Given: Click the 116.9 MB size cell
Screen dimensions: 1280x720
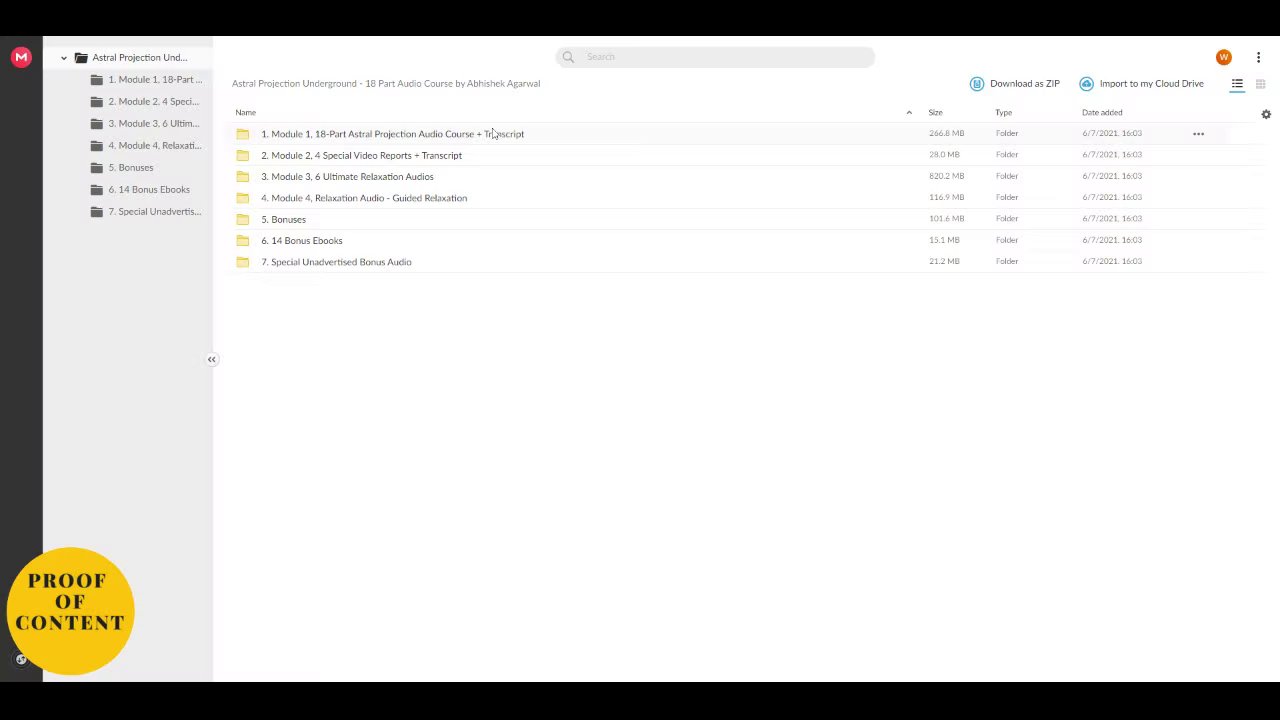Looking at the screenshot, I should 946,197.
